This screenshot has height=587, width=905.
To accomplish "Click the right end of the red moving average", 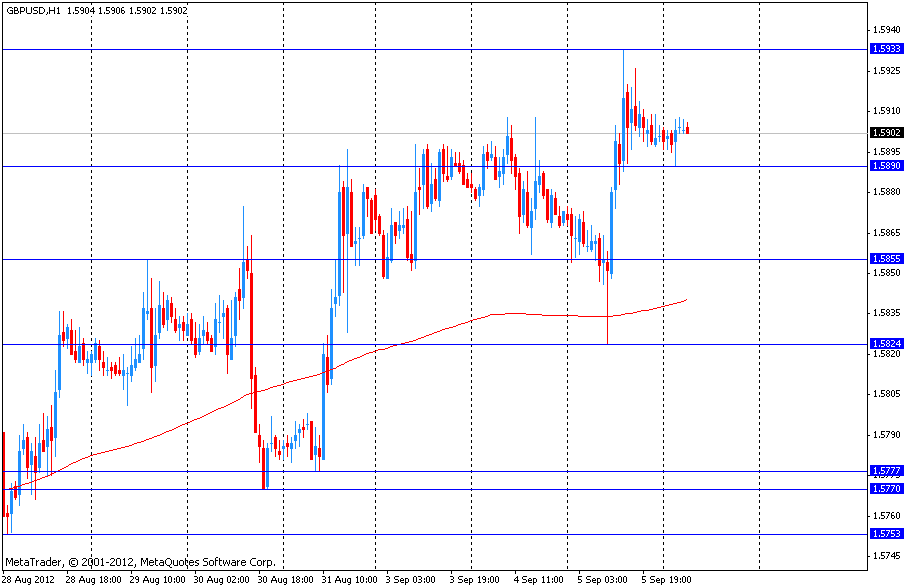I will 686,299.
